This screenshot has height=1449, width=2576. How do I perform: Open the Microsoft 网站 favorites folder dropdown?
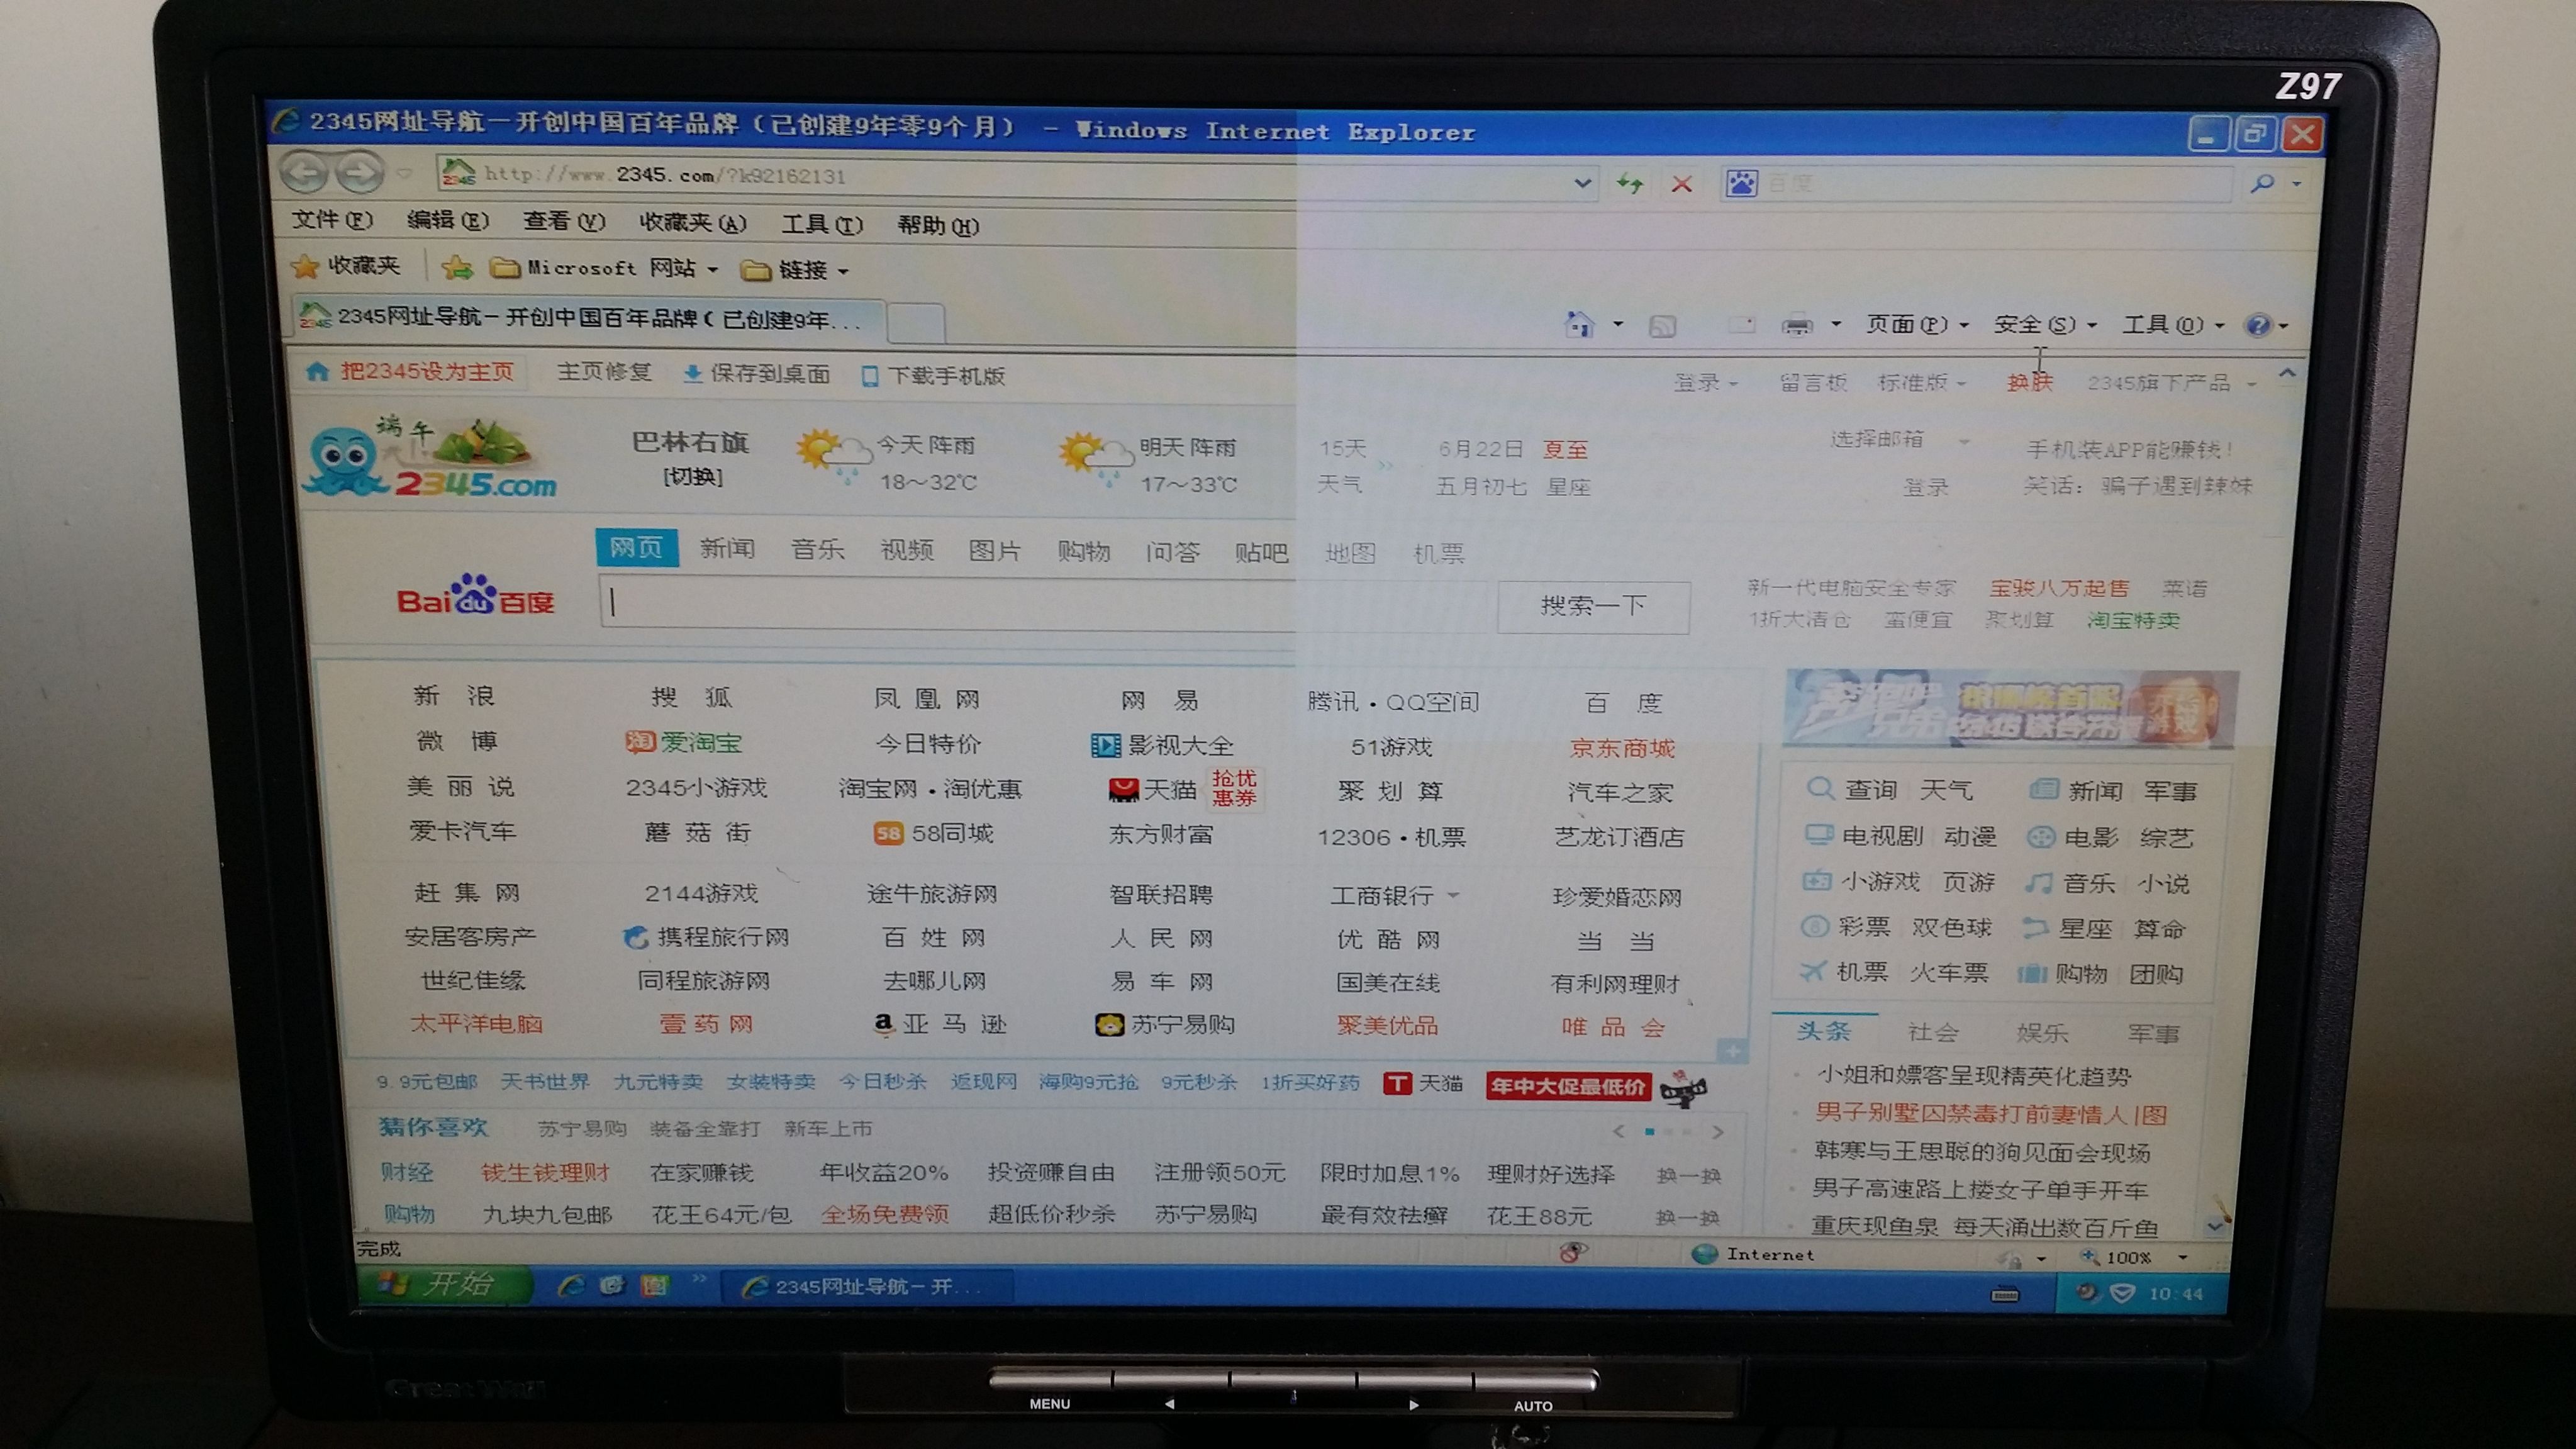[x=604, y=268]
